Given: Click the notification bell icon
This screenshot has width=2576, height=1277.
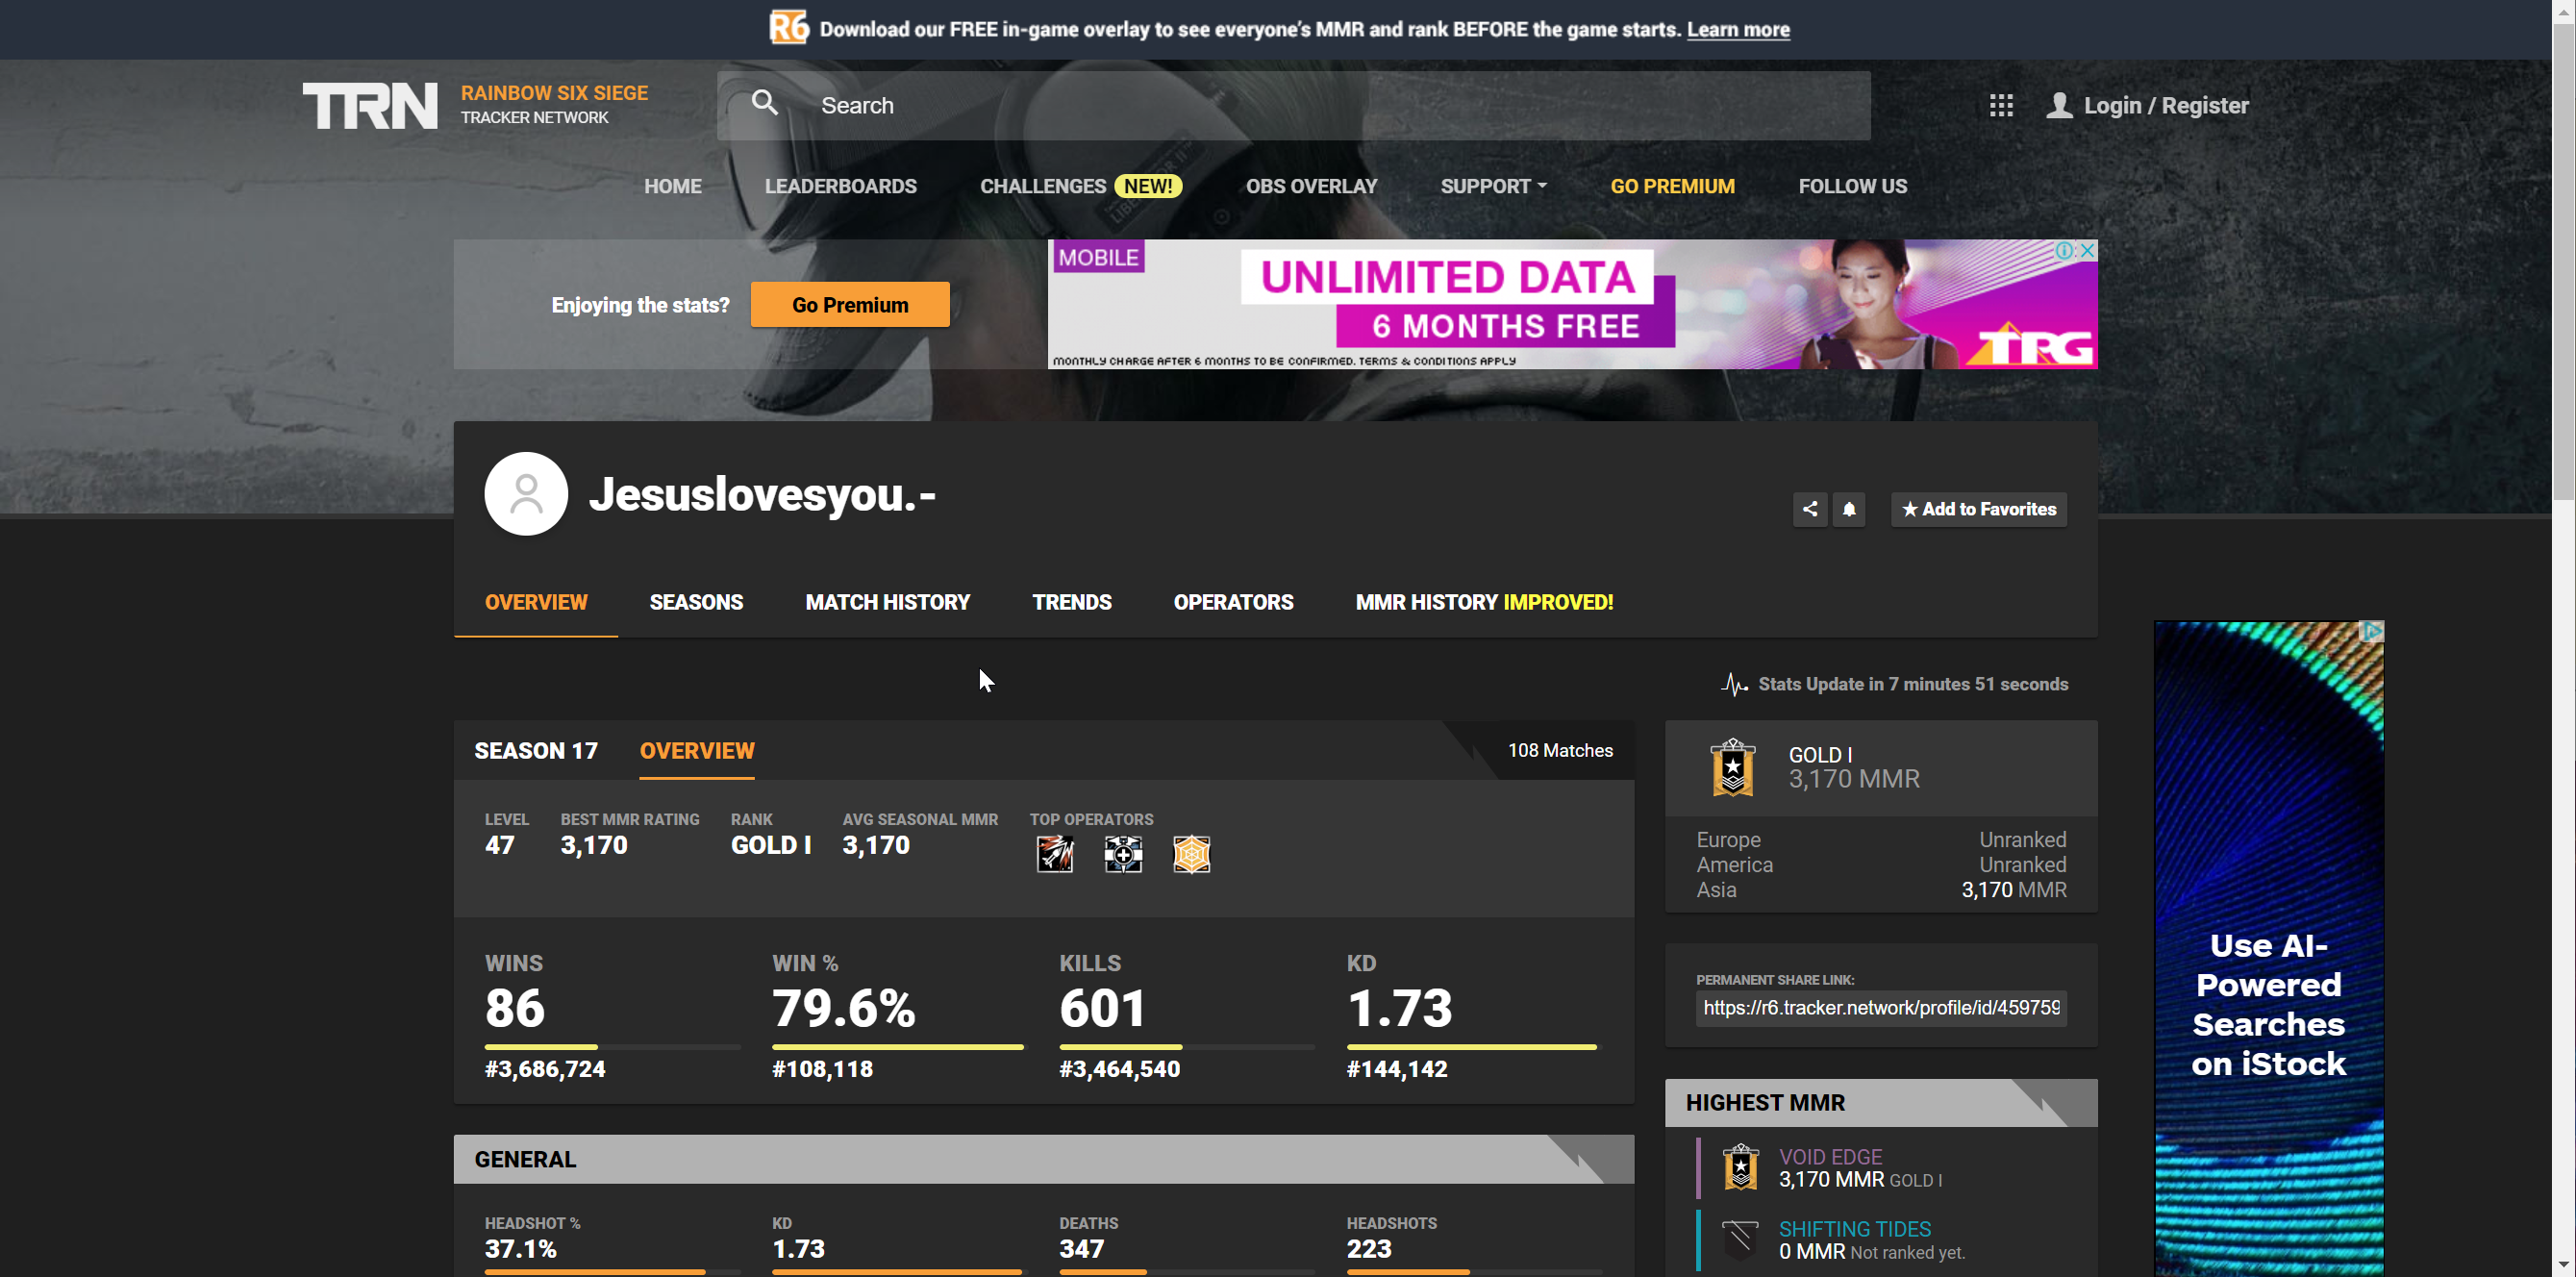Looking at the screenshot, I should pyautogui.click(x=1848, y=509).
